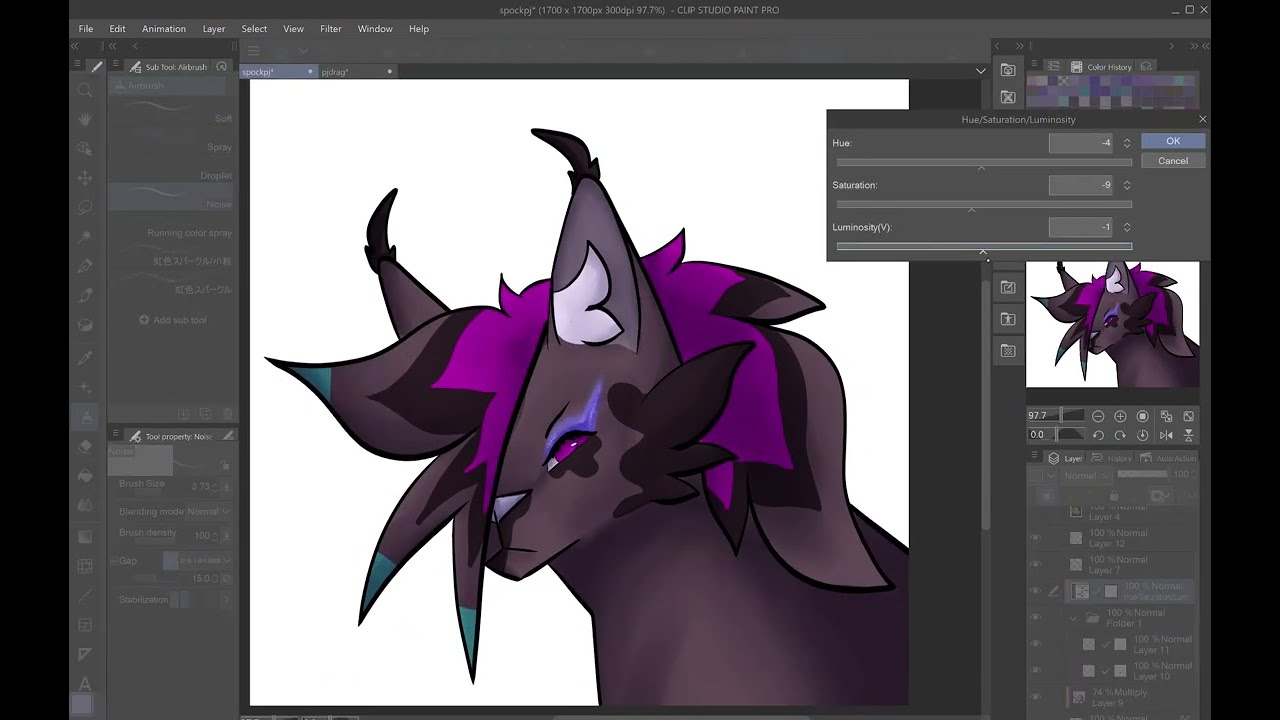Switch to the History panel tab
This screenshot has width=1280, height=720.
[1112, 458]
